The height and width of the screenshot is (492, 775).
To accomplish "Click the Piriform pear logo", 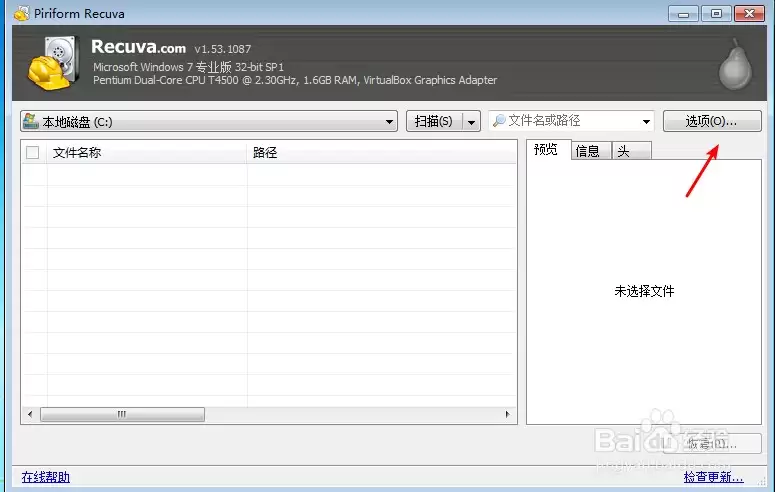I will [x=735, y=65].
